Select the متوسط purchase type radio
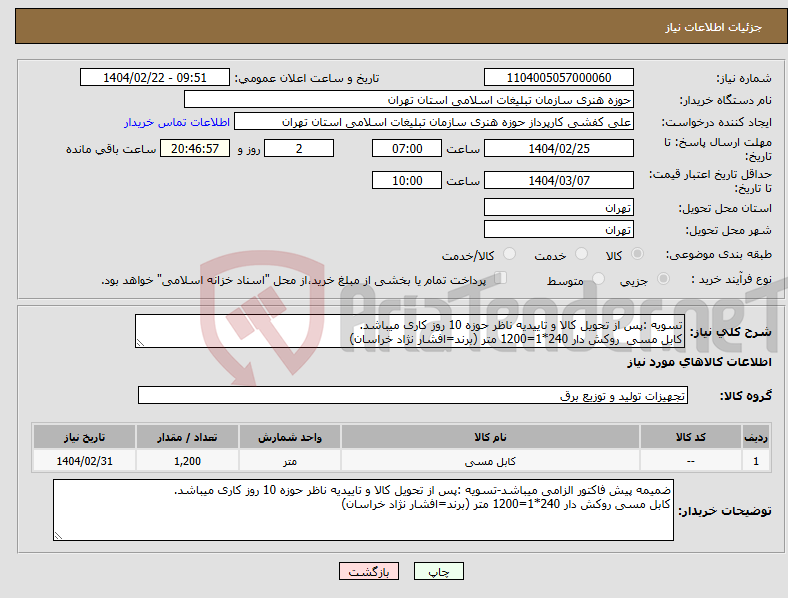 [x=598, y=279]
